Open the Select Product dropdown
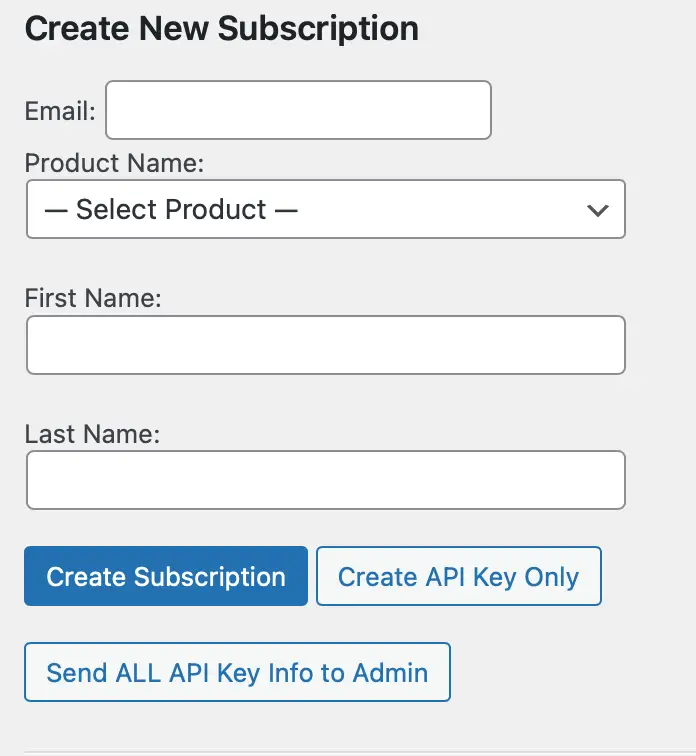This screenshot has width=696, height=756. click(x=325, y=209)
